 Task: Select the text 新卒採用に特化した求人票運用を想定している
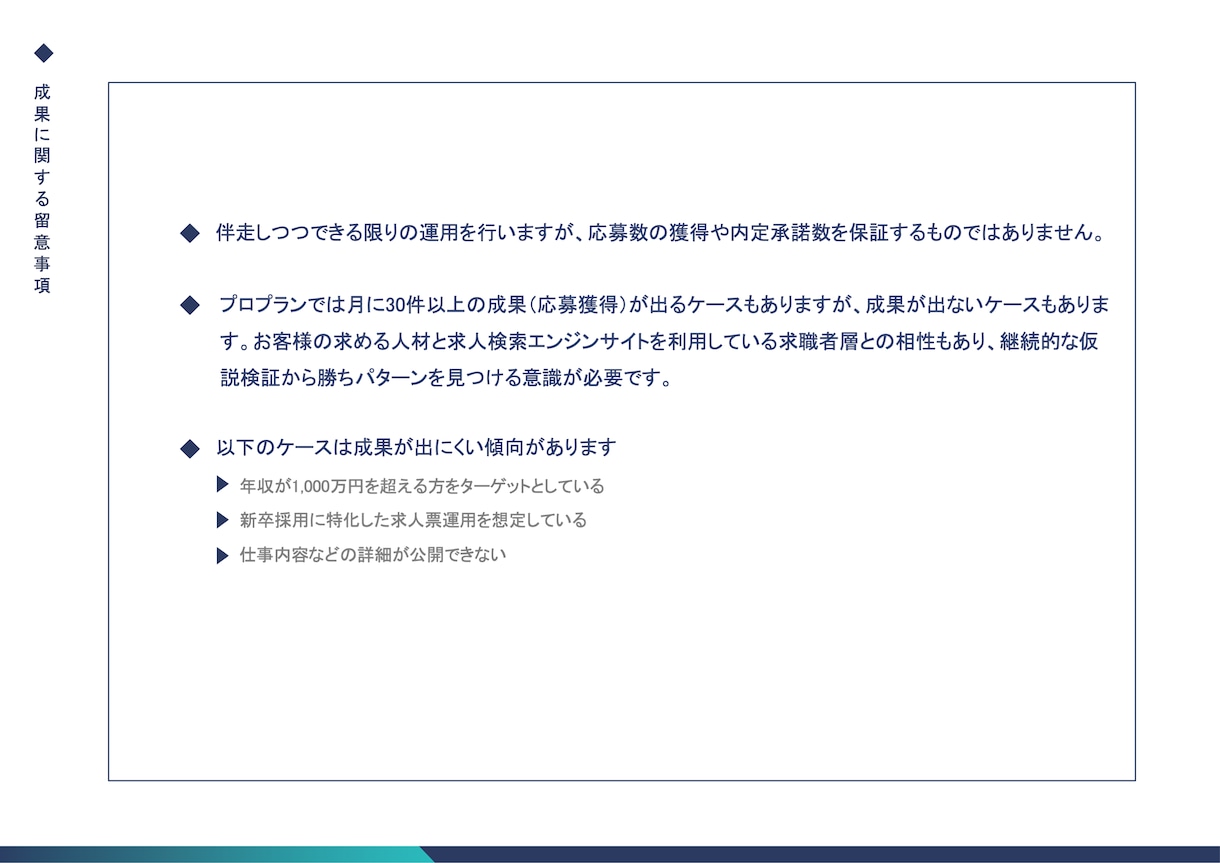coord(413,520)
